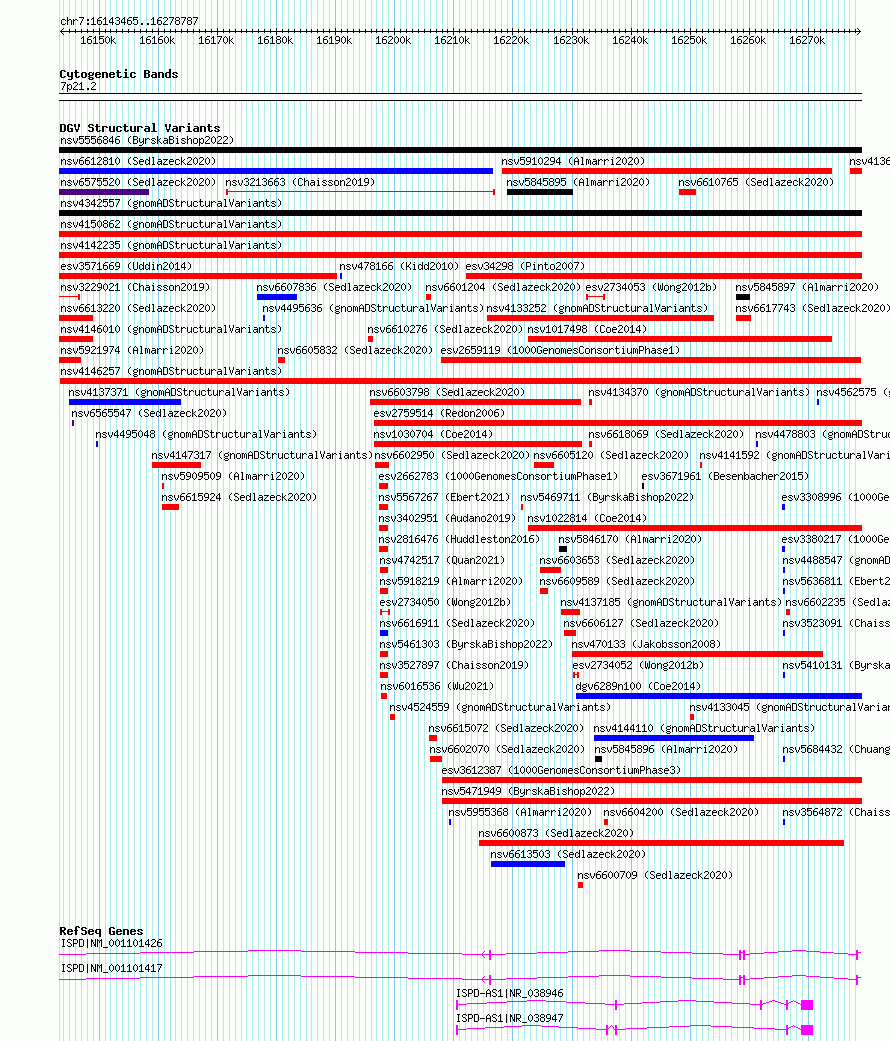Click esv3571669 (Uddin2014) variant label
This screenshot has width=890, height=1041.
tap(126, 266)
